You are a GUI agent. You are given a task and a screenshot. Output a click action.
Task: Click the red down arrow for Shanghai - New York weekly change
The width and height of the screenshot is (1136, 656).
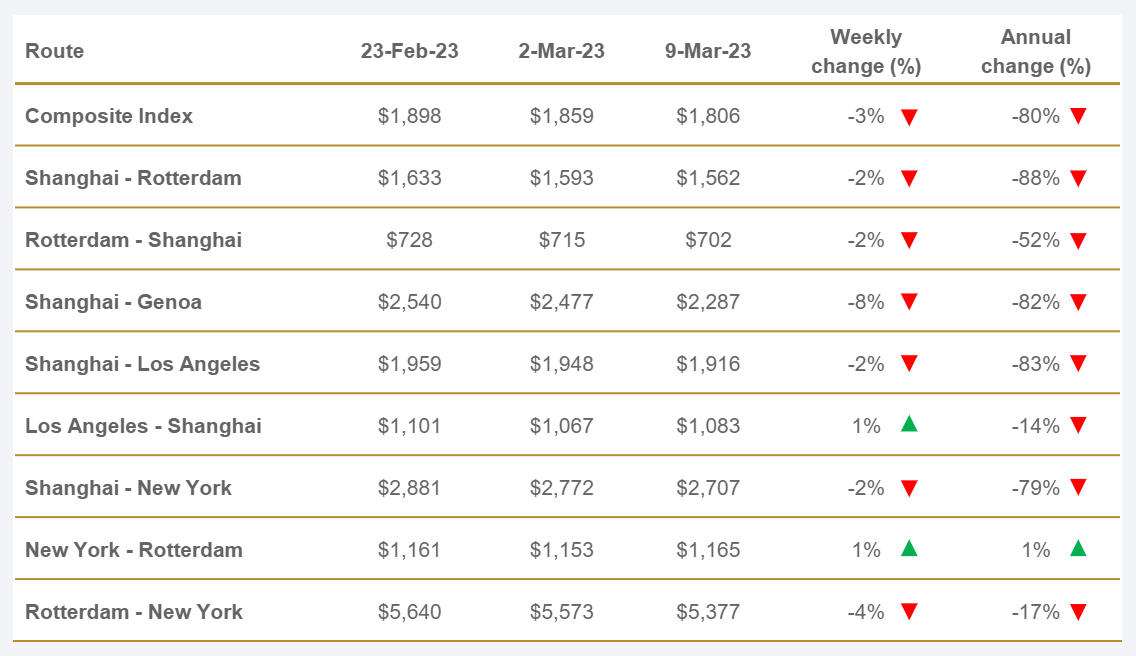[x=909, y=489]
